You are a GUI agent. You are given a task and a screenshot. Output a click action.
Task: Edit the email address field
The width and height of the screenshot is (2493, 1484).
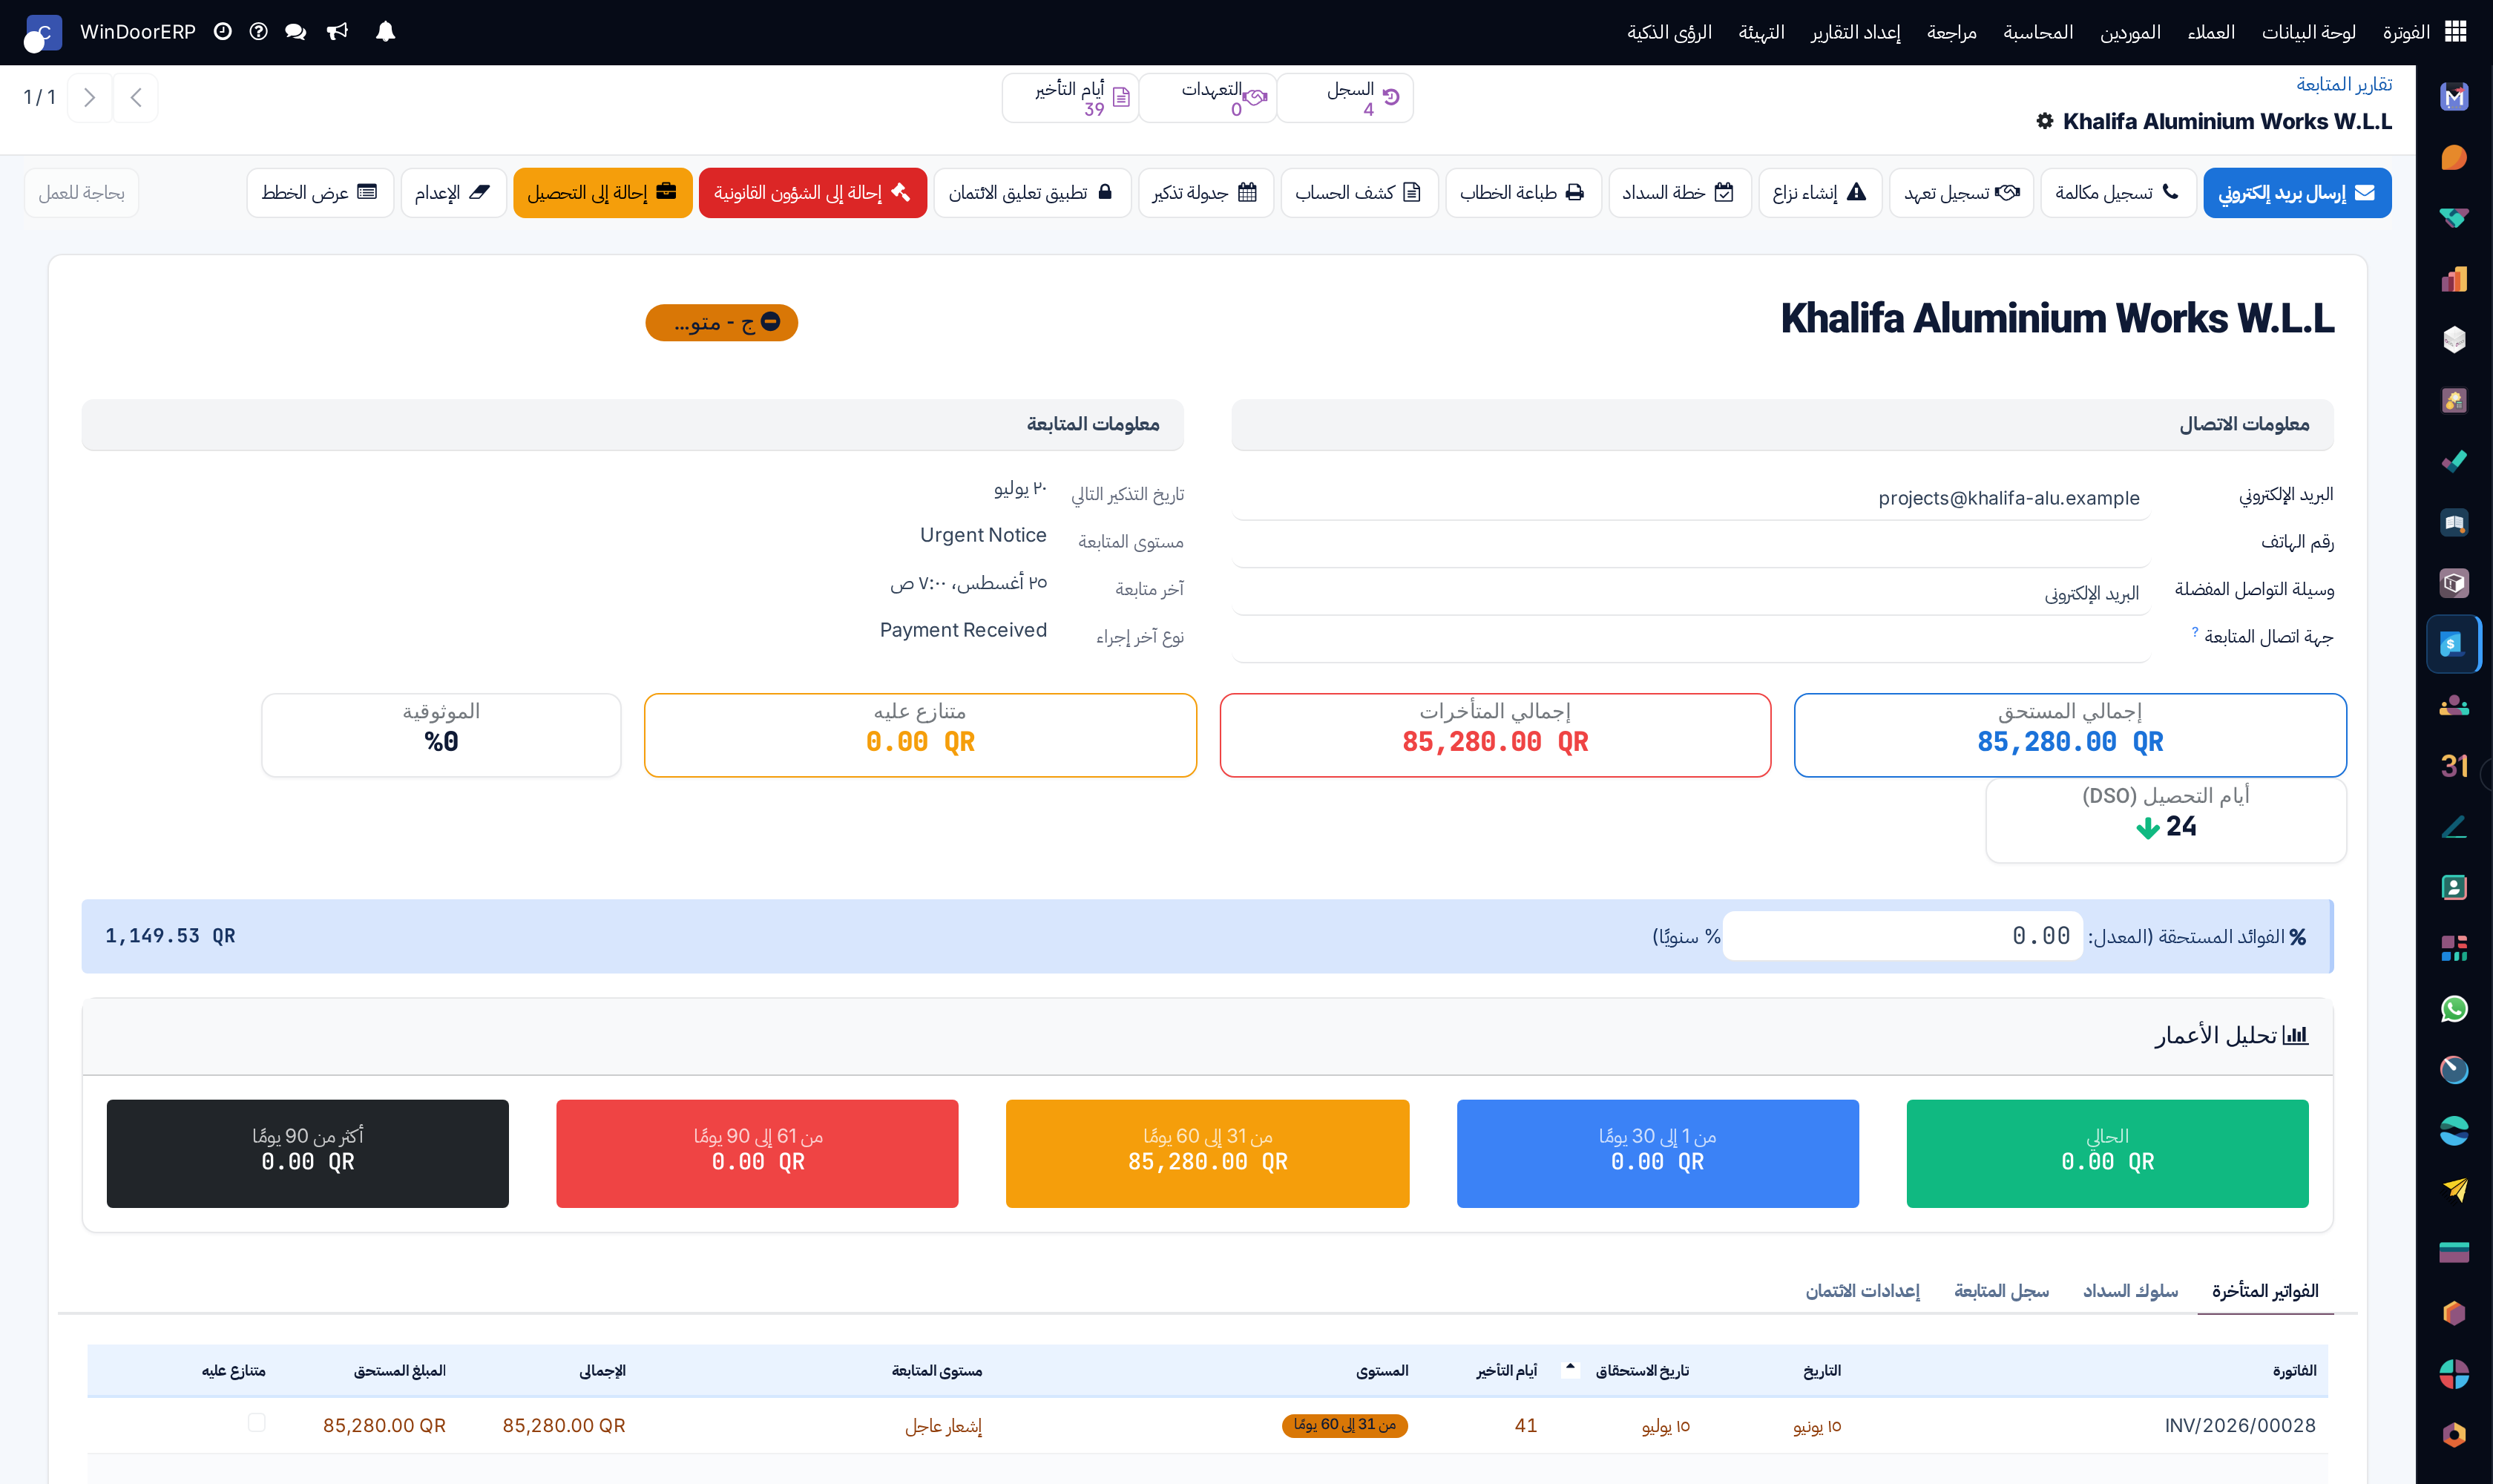coord(1691,498)
